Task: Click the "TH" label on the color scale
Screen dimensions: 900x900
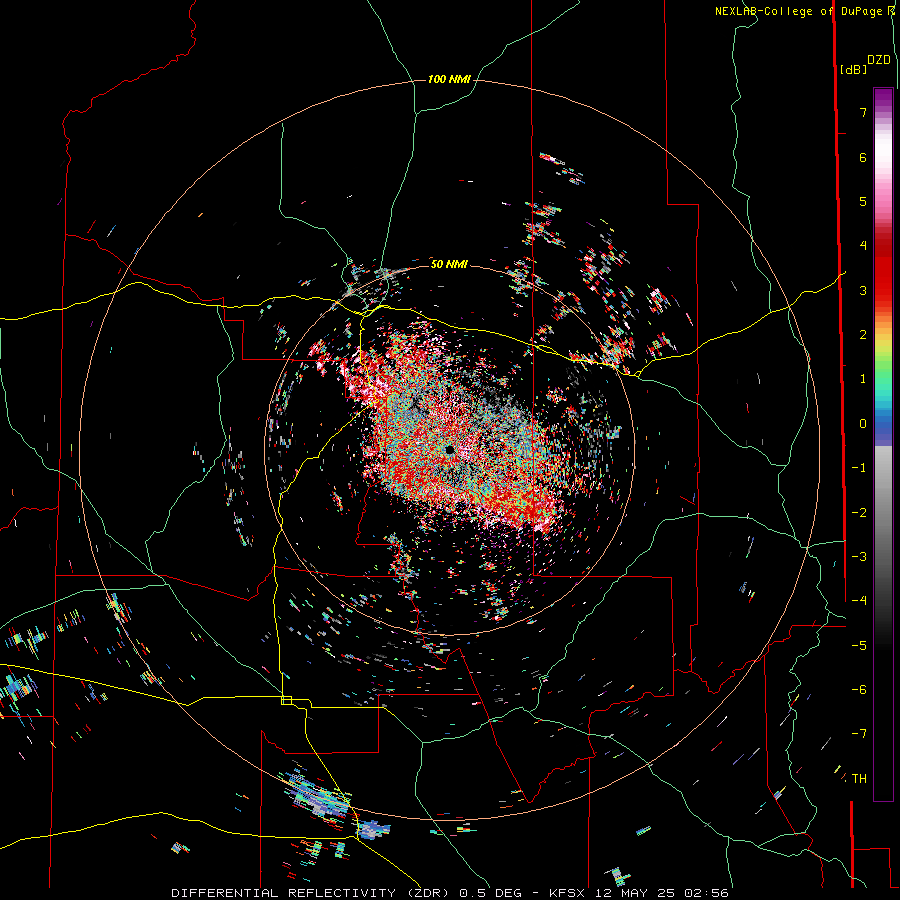Action: [x=859, y=778]
